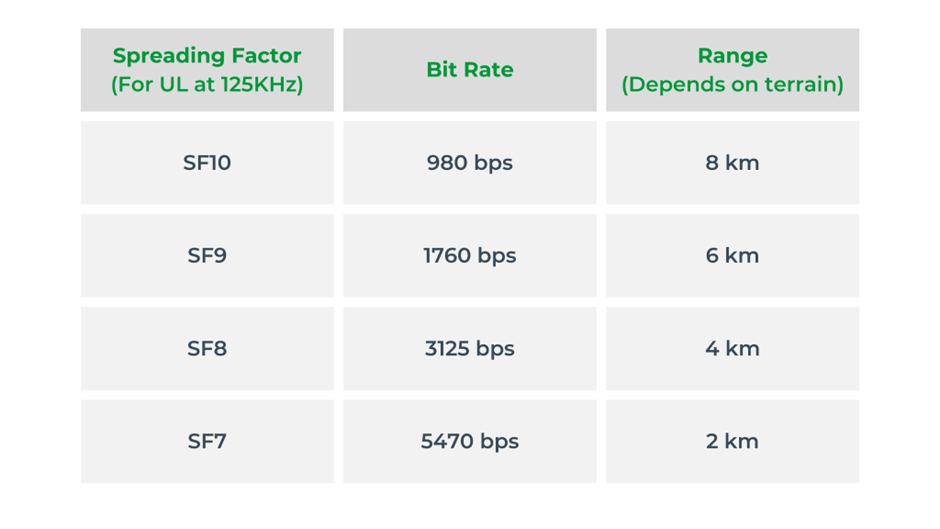
Task: Click the '(For UL at 125KHz)' subtitle
Action: click(x=207, y=84)
